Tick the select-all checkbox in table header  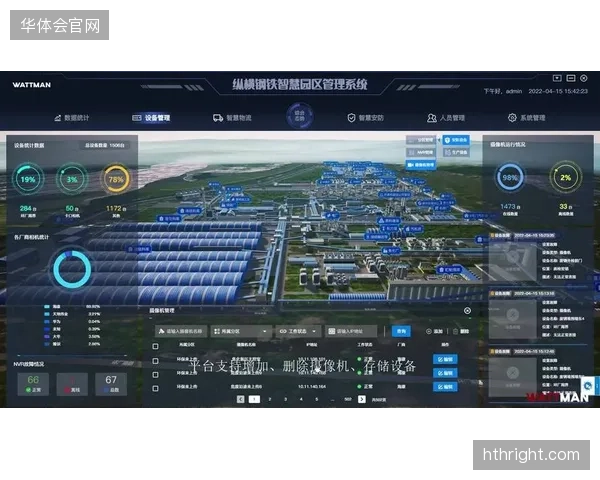tap(155, 346)
